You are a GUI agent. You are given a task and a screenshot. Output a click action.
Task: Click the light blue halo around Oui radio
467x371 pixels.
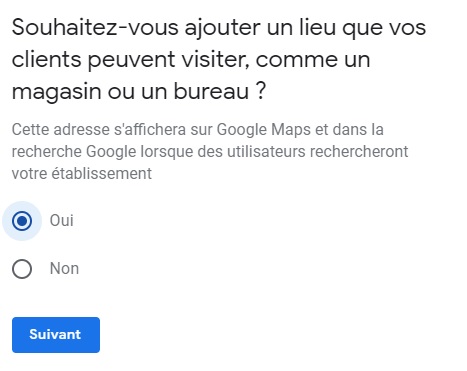pyautogui.click(x=22, y=221)
